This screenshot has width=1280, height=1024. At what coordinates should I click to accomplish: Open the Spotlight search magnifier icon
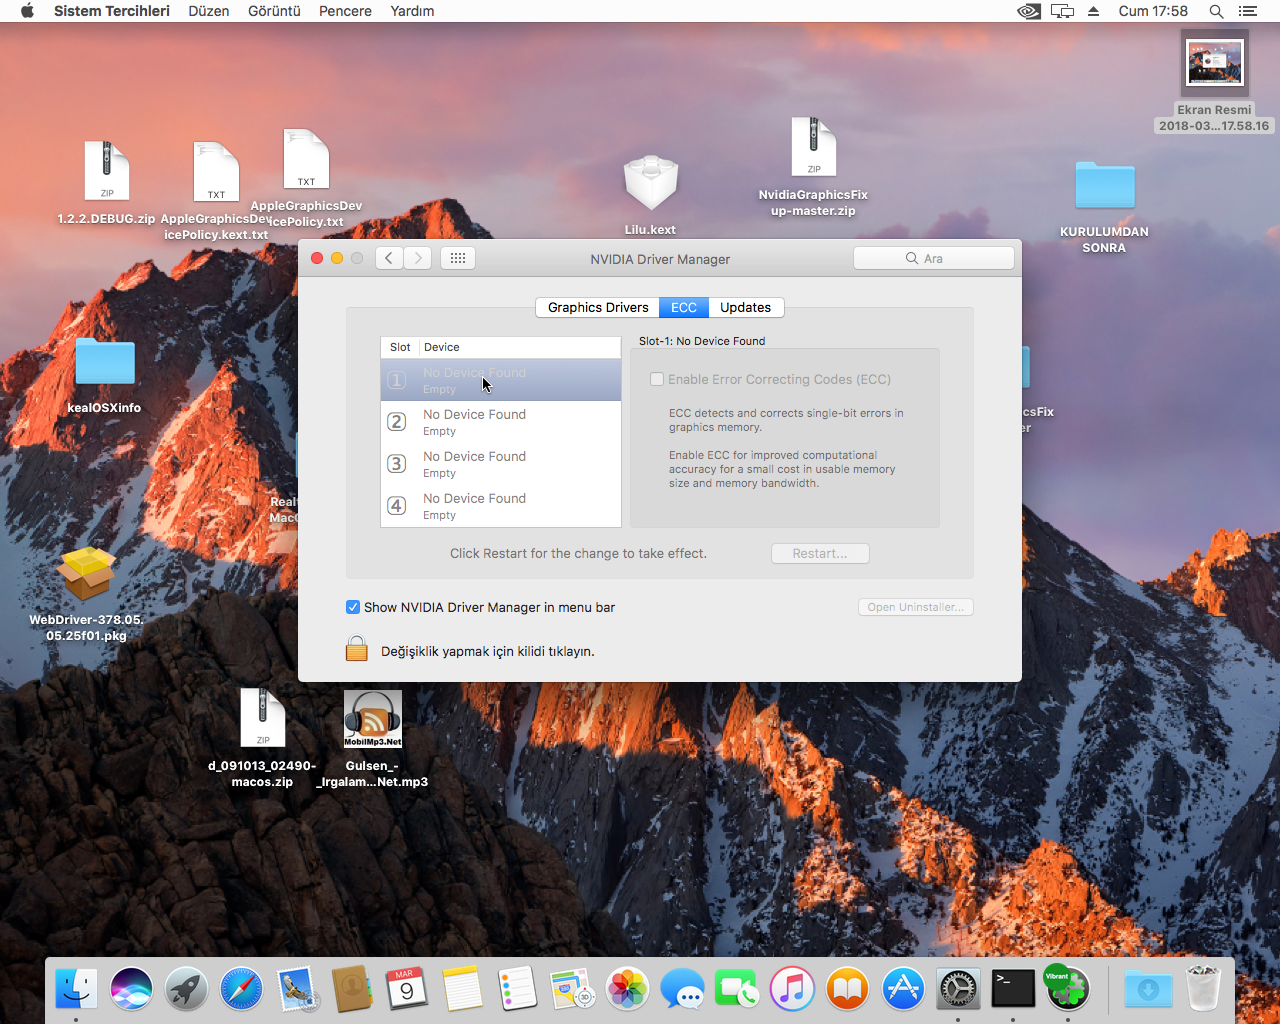[1216, 11]
